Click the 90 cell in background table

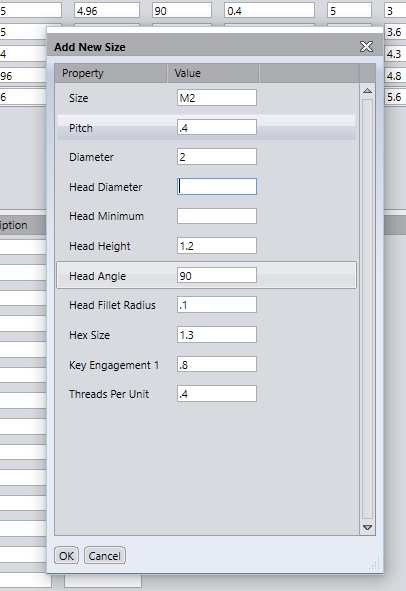coord(182,11)
